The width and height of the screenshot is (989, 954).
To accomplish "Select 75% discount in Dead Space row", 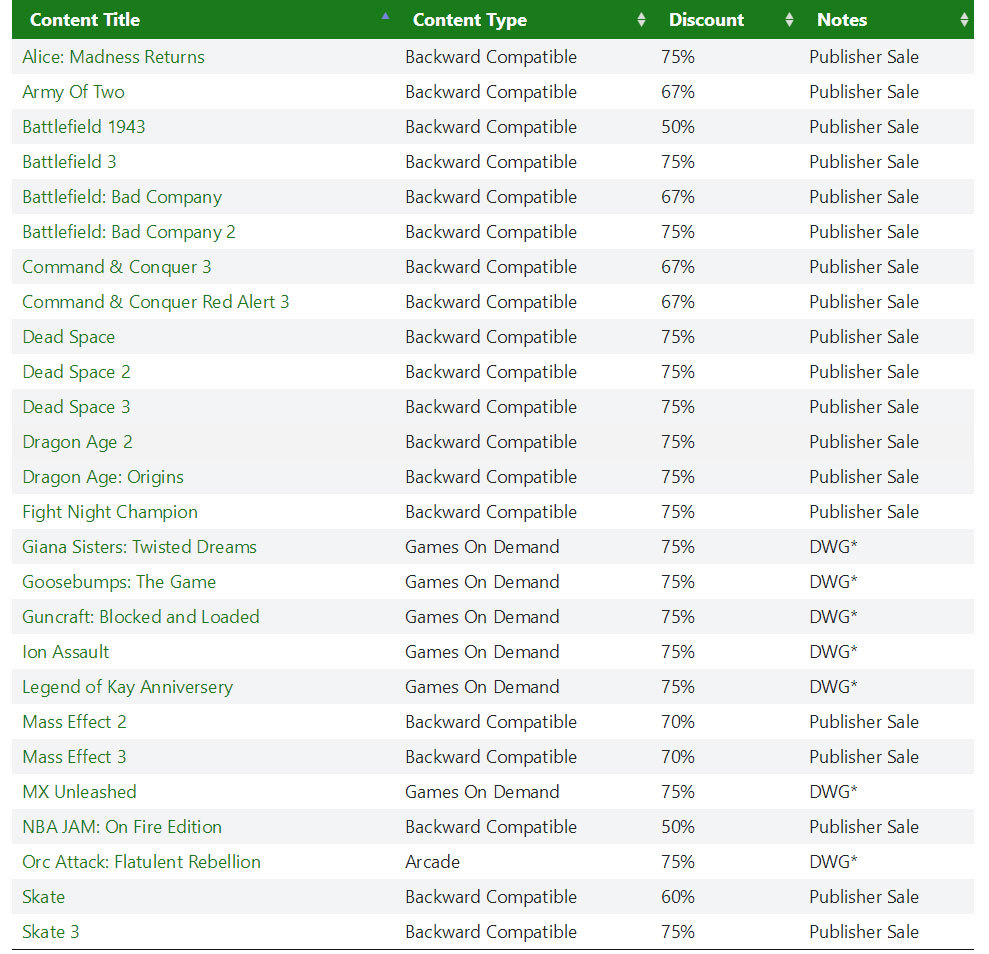I will click(678, 337).
